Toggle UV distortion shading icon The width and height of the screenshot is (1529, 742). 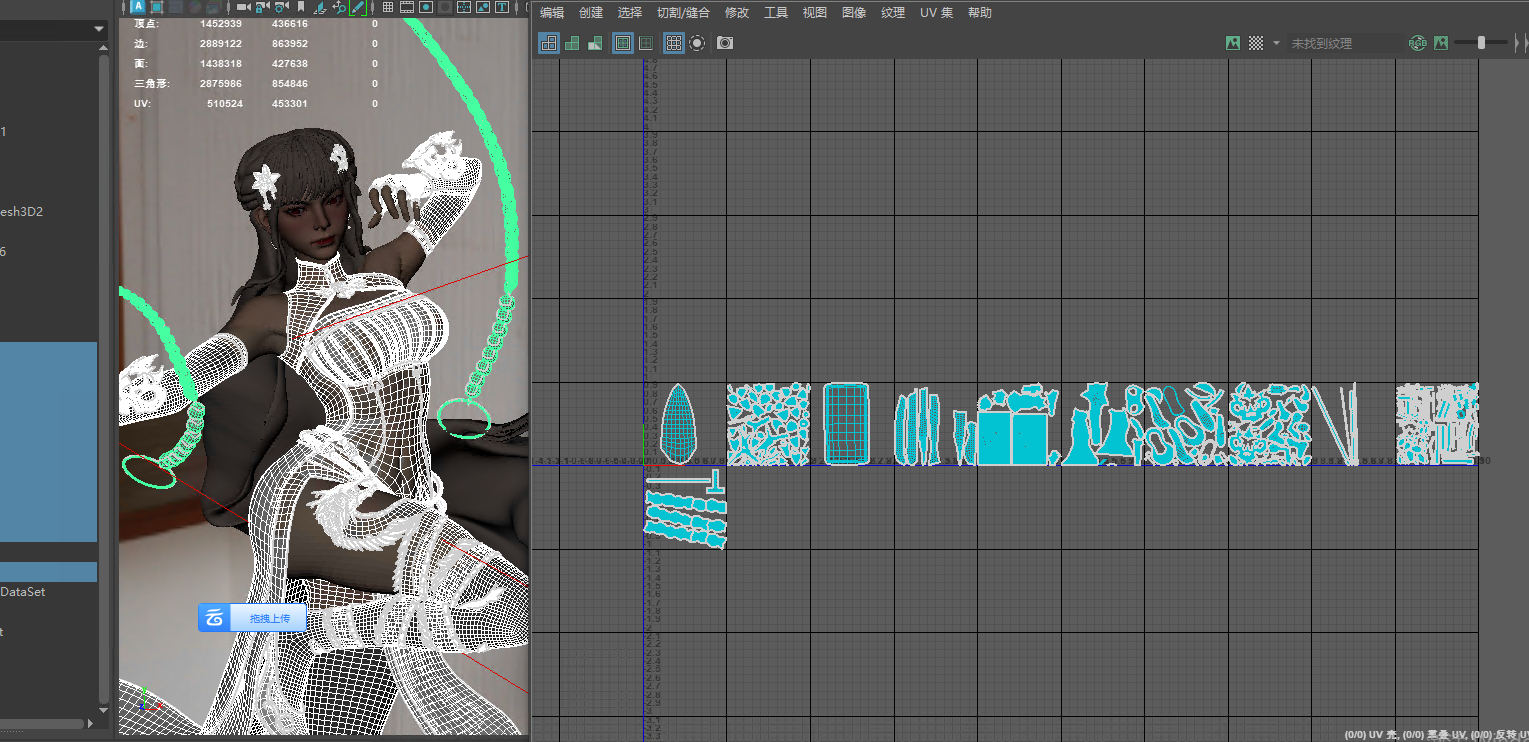point(595,43)
